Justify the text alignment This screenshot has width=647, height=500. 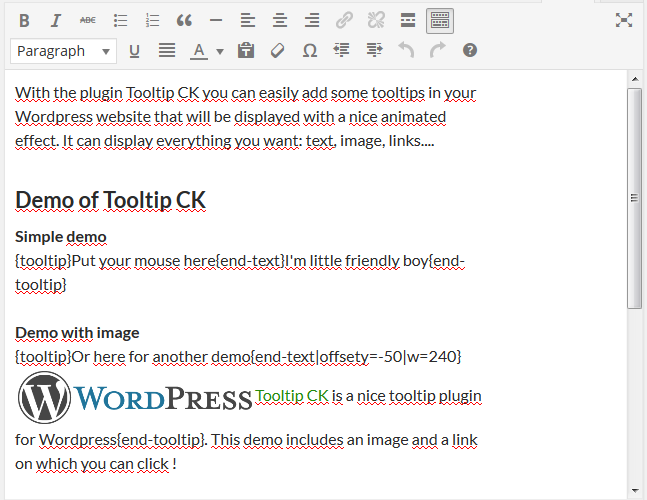click(167, 51)
